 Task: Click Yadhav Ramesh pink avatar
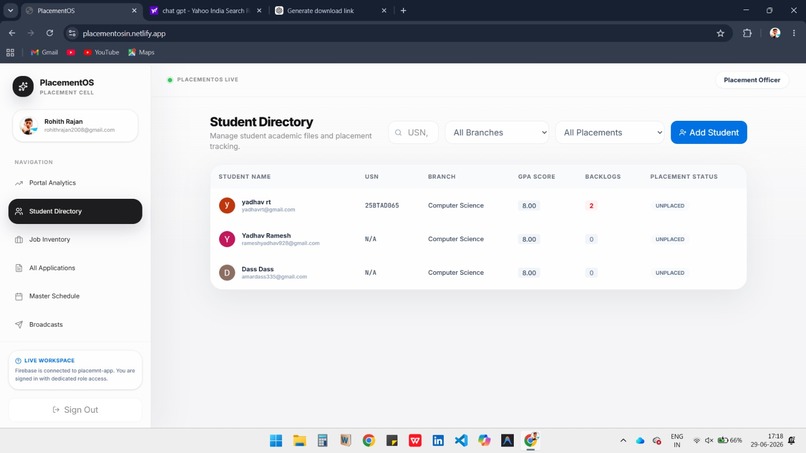[227, 239]
